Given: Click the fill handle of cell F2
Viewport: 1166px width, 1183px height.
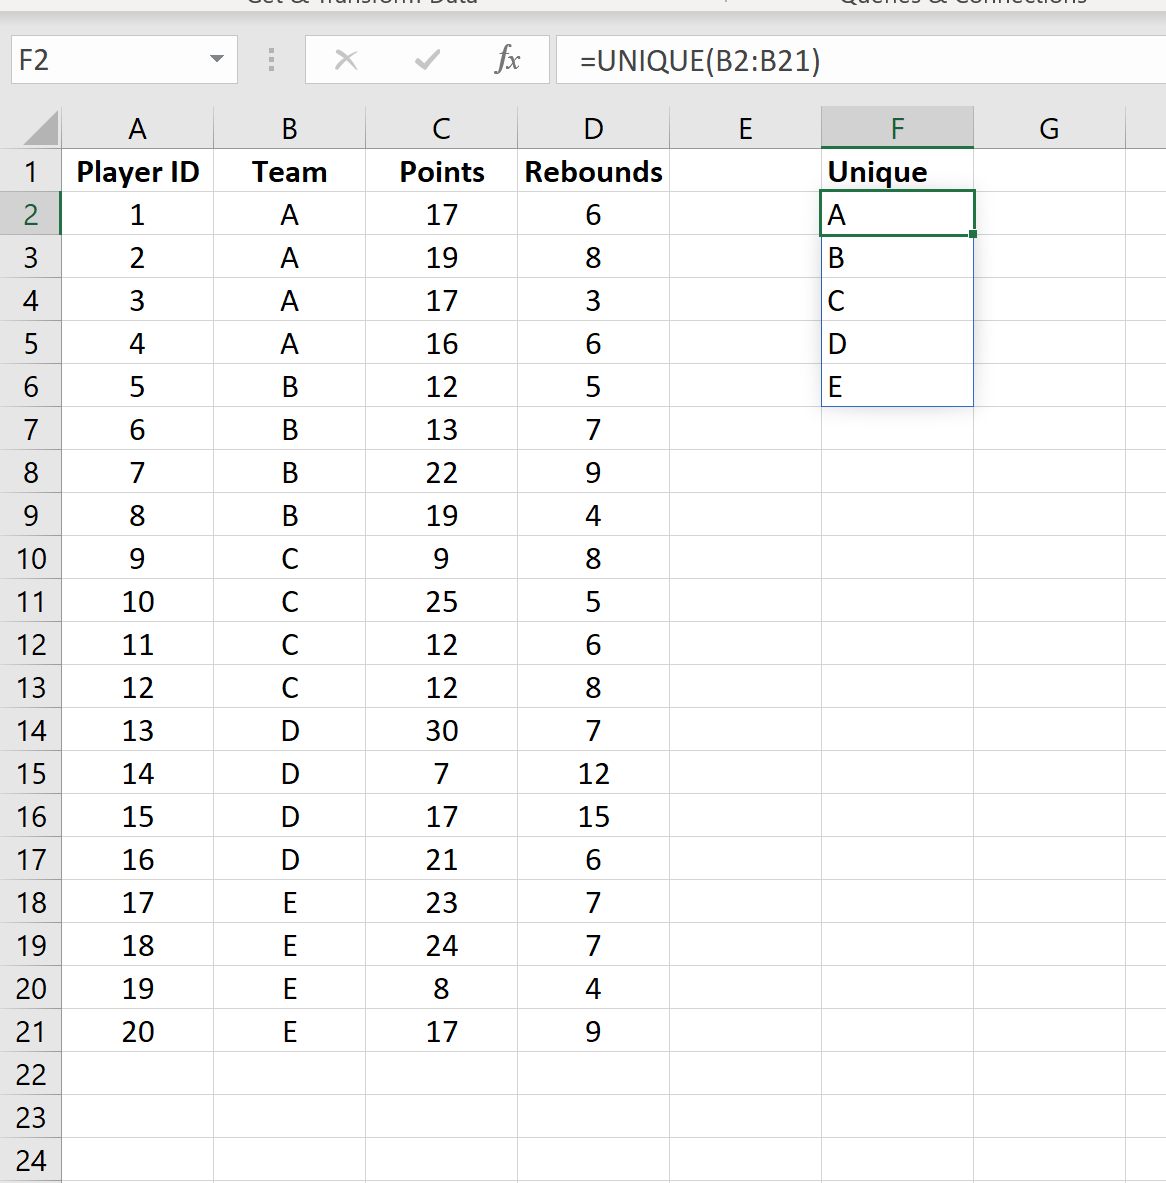Looking at the screenshot, I should click(973, 234).
